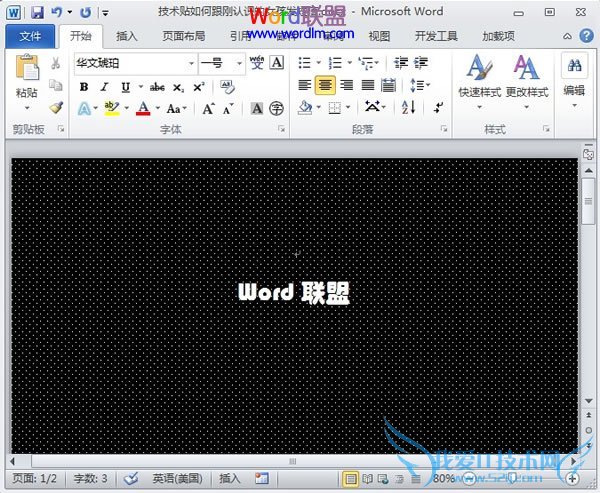Open Quick Styles gallery

pyautogui.click(x=479, y=80)
